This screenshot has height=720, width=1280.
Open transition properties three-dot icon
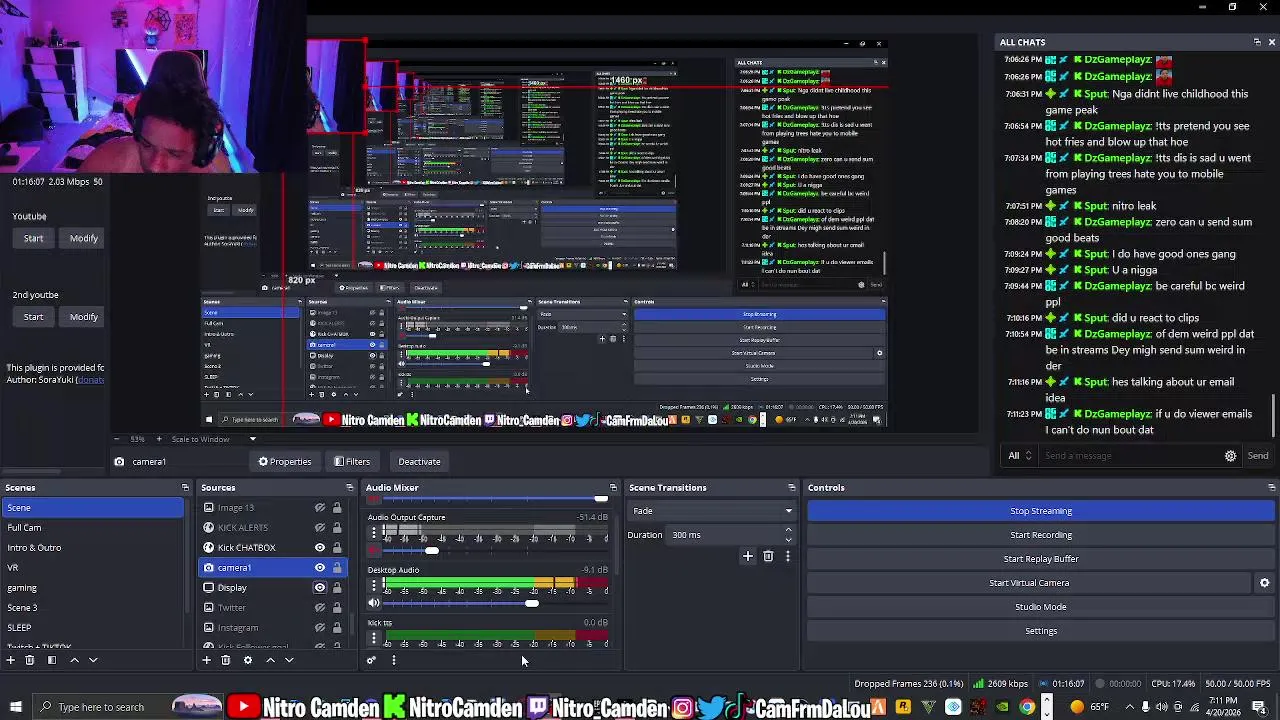pyautogui.click(x=787, y=556)
